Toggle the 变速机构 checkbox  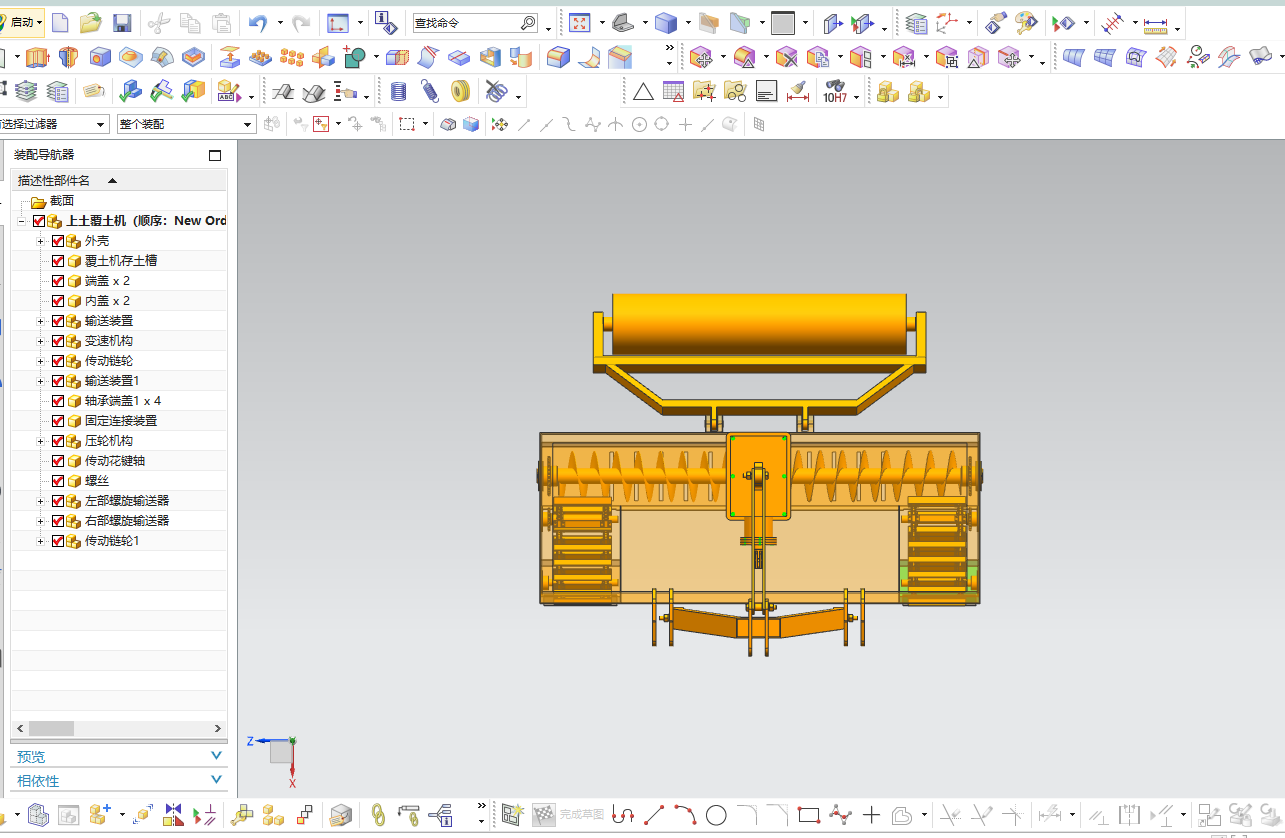(x=58, y=341)
